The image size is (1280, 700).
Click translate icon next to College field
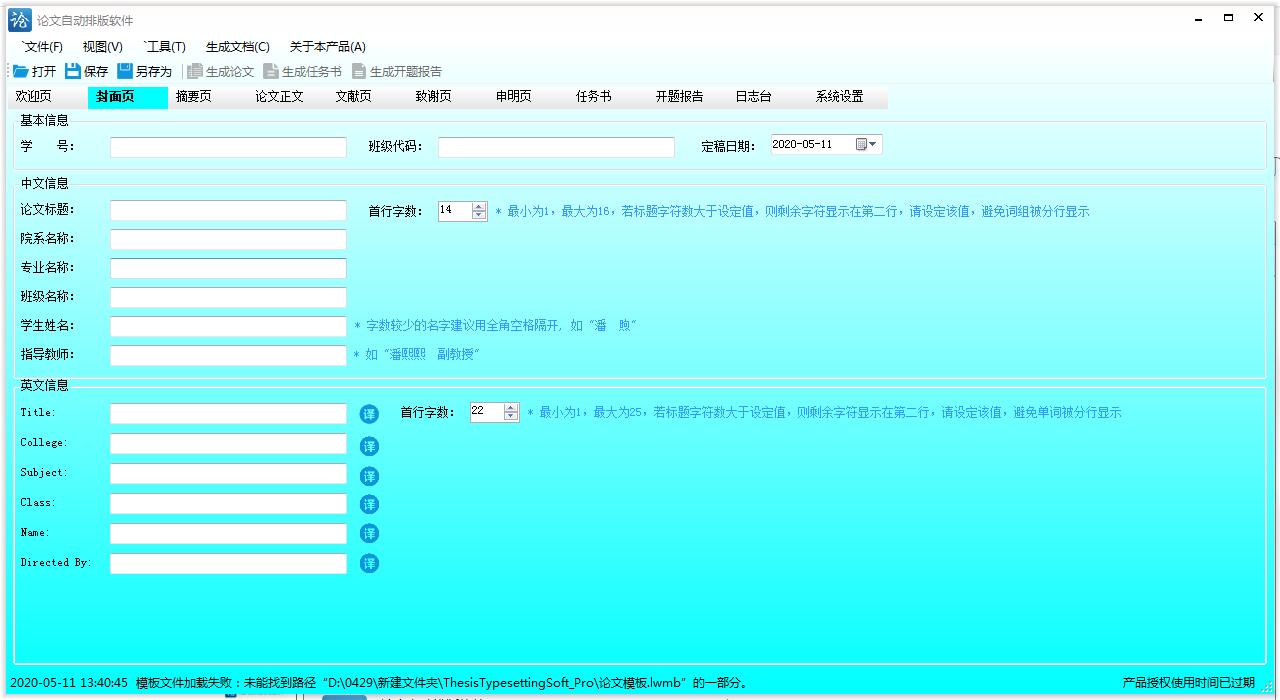pos(369,446)
